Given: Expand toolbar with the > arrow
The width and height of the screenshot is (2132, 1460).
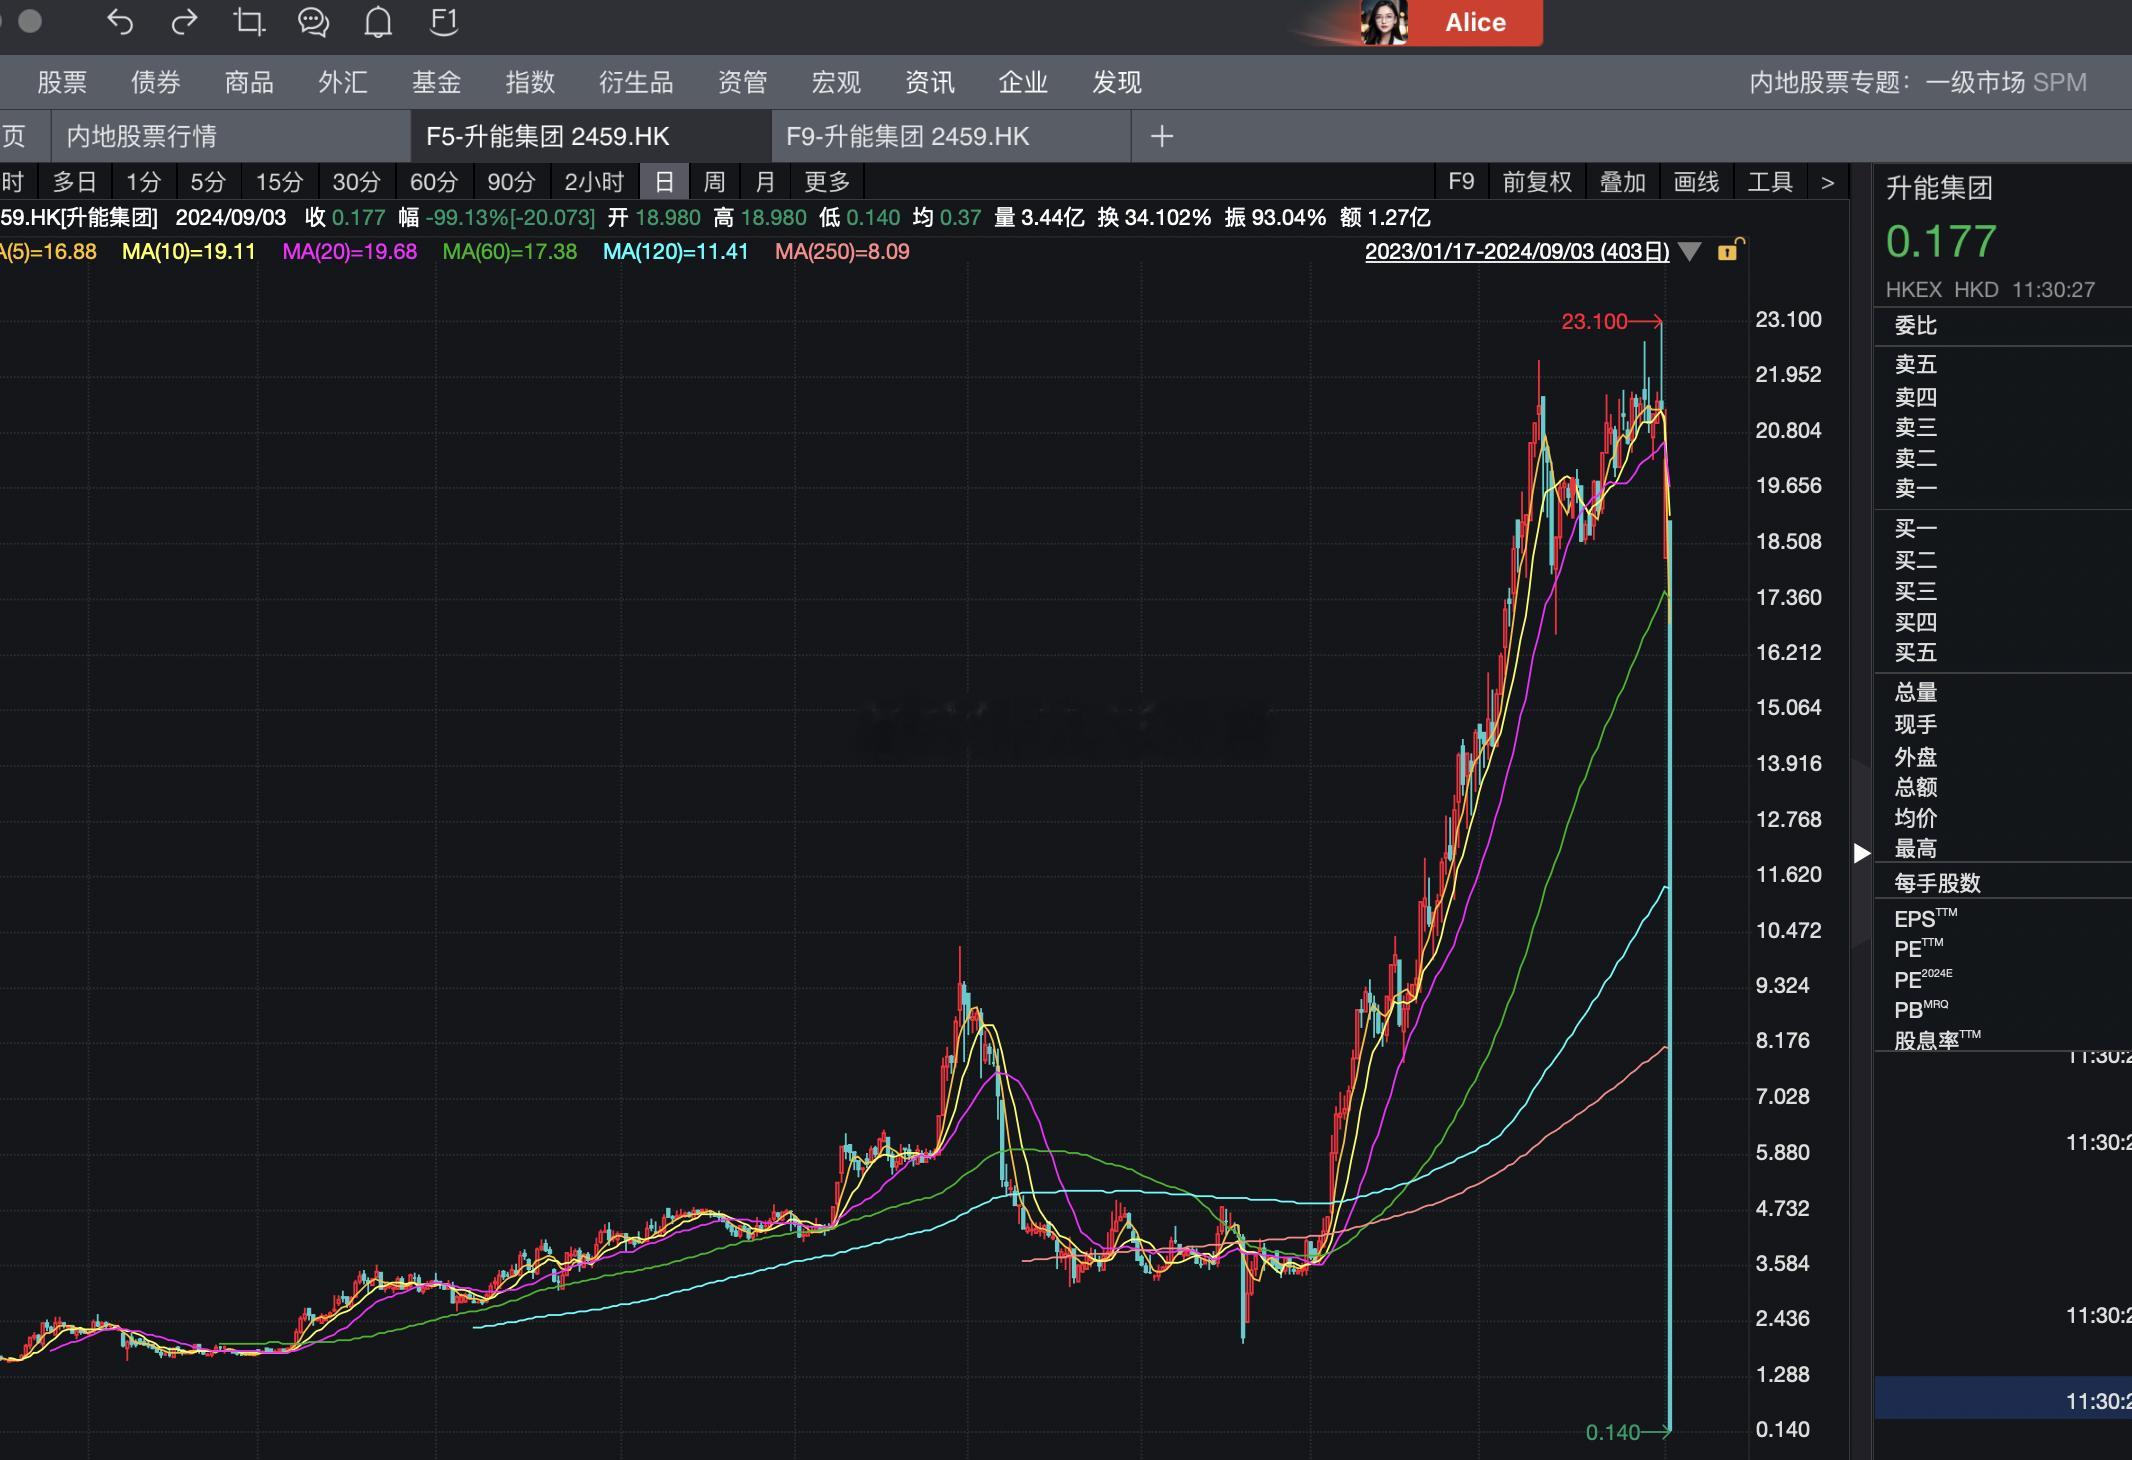Looking at the screenshot, I should coord(1828,182).
